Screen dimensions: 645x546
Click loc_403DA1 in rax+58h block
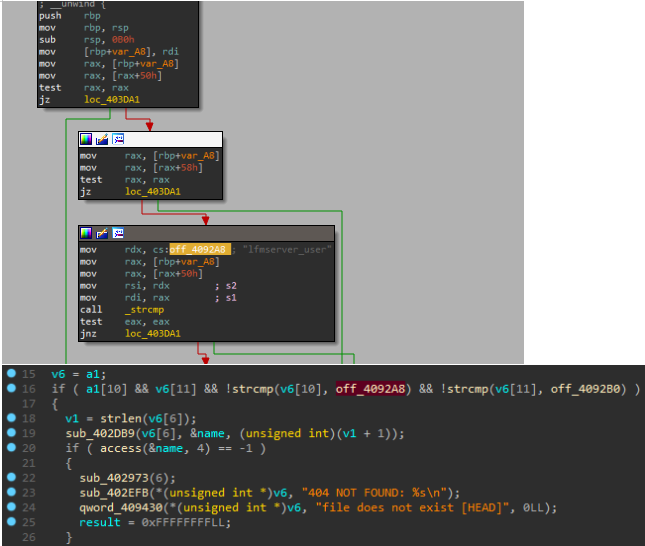pyautogui.click(x=153, y=192)
